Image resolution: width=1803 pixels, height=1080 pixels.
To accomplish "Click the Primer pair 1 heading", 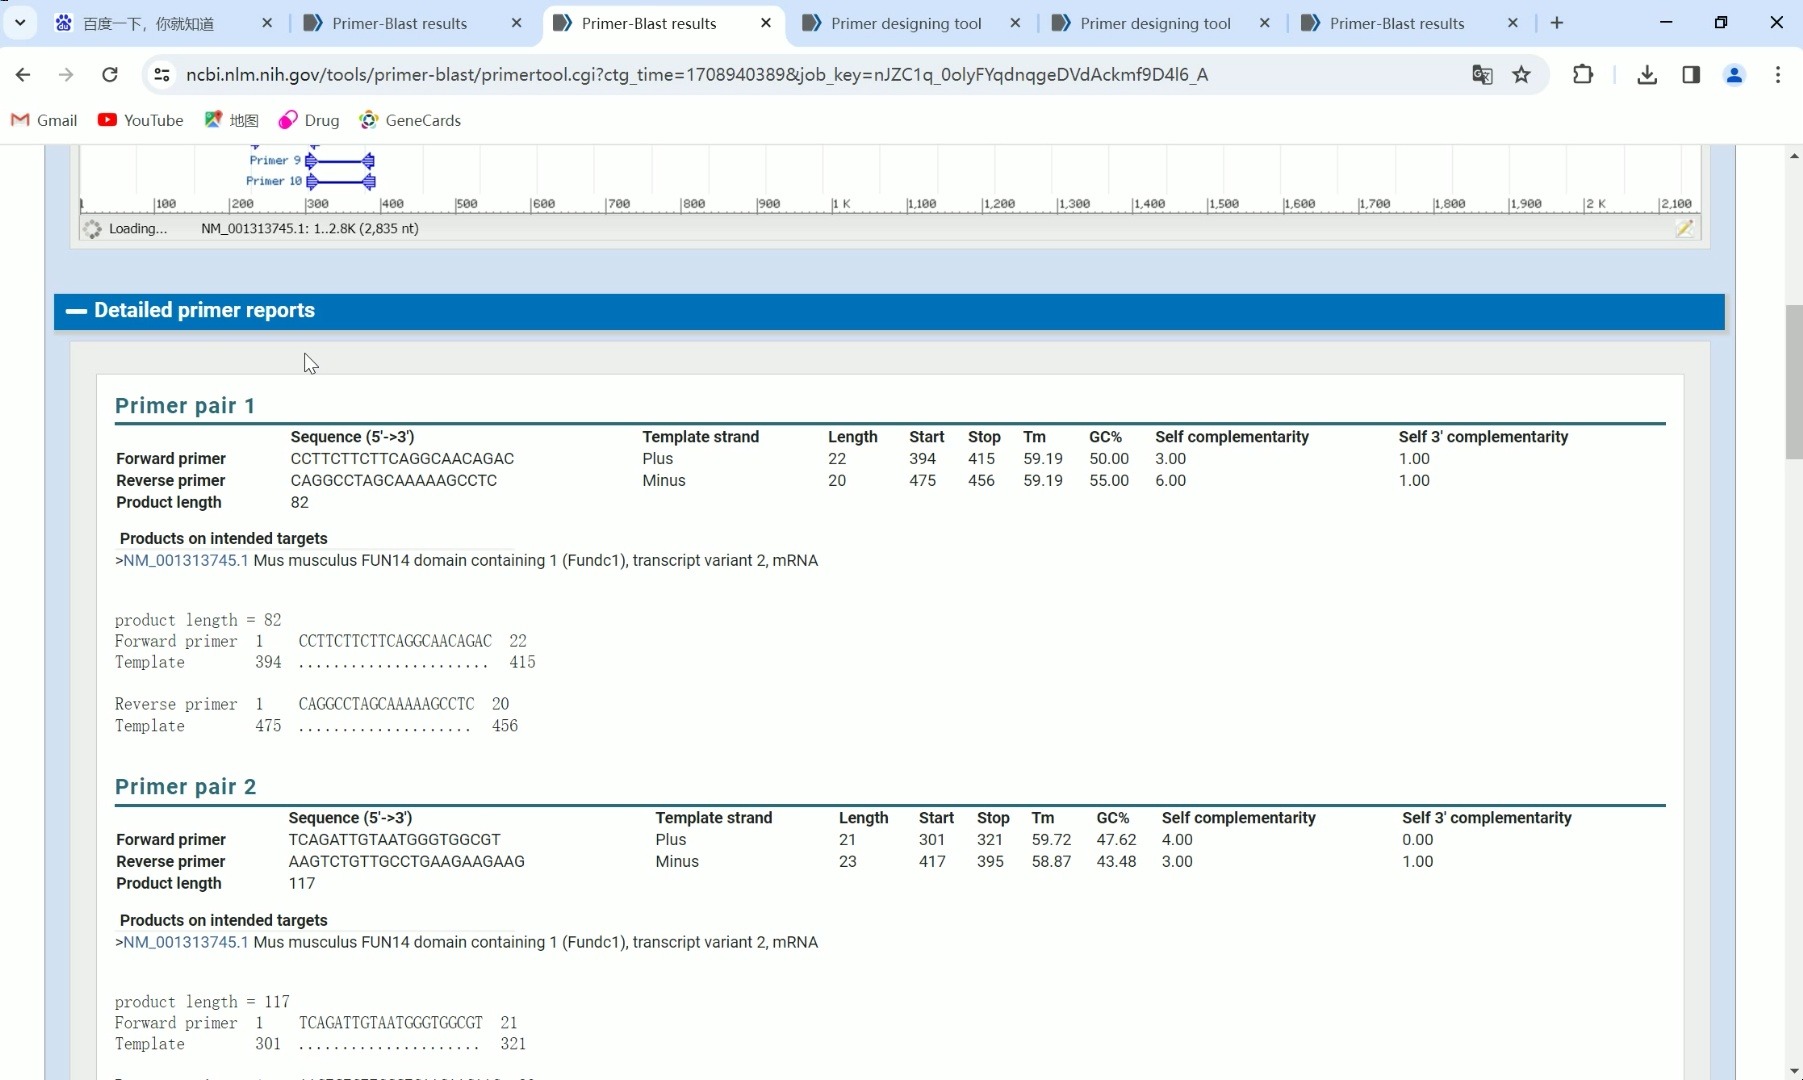I will pyautogui.click(x=185, y=405).
